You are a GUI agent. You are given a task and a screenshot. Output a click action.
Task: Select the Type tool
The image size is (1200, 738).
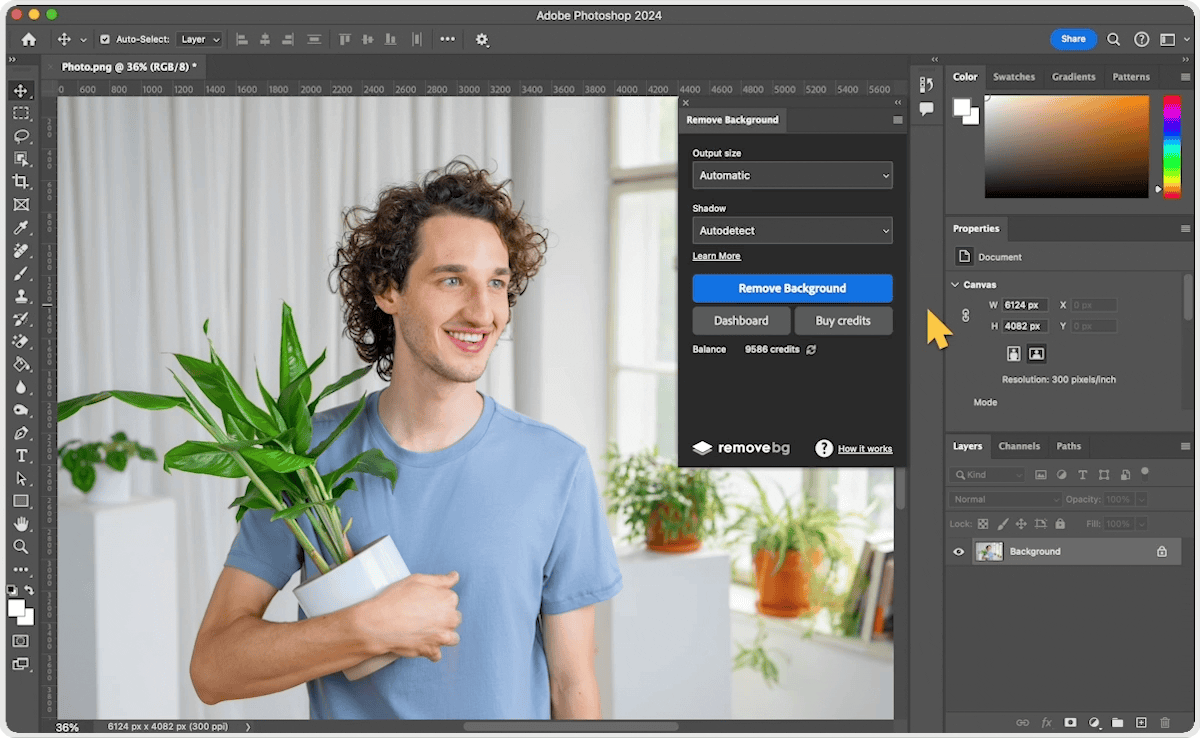(x=22, y=455)
